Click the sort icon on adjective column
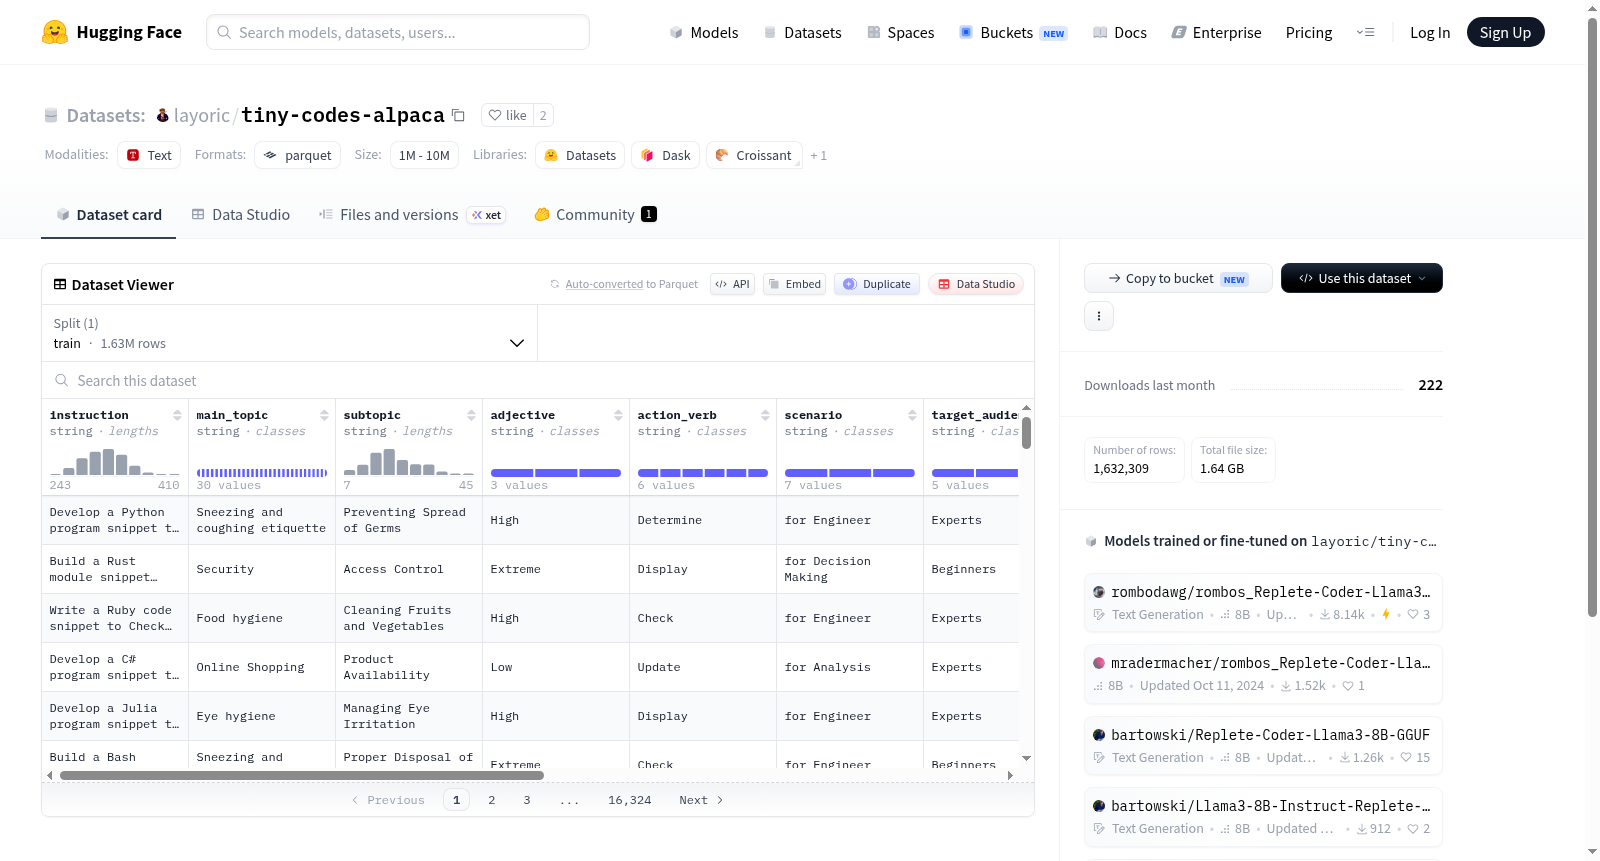 [x=618, y=415]
